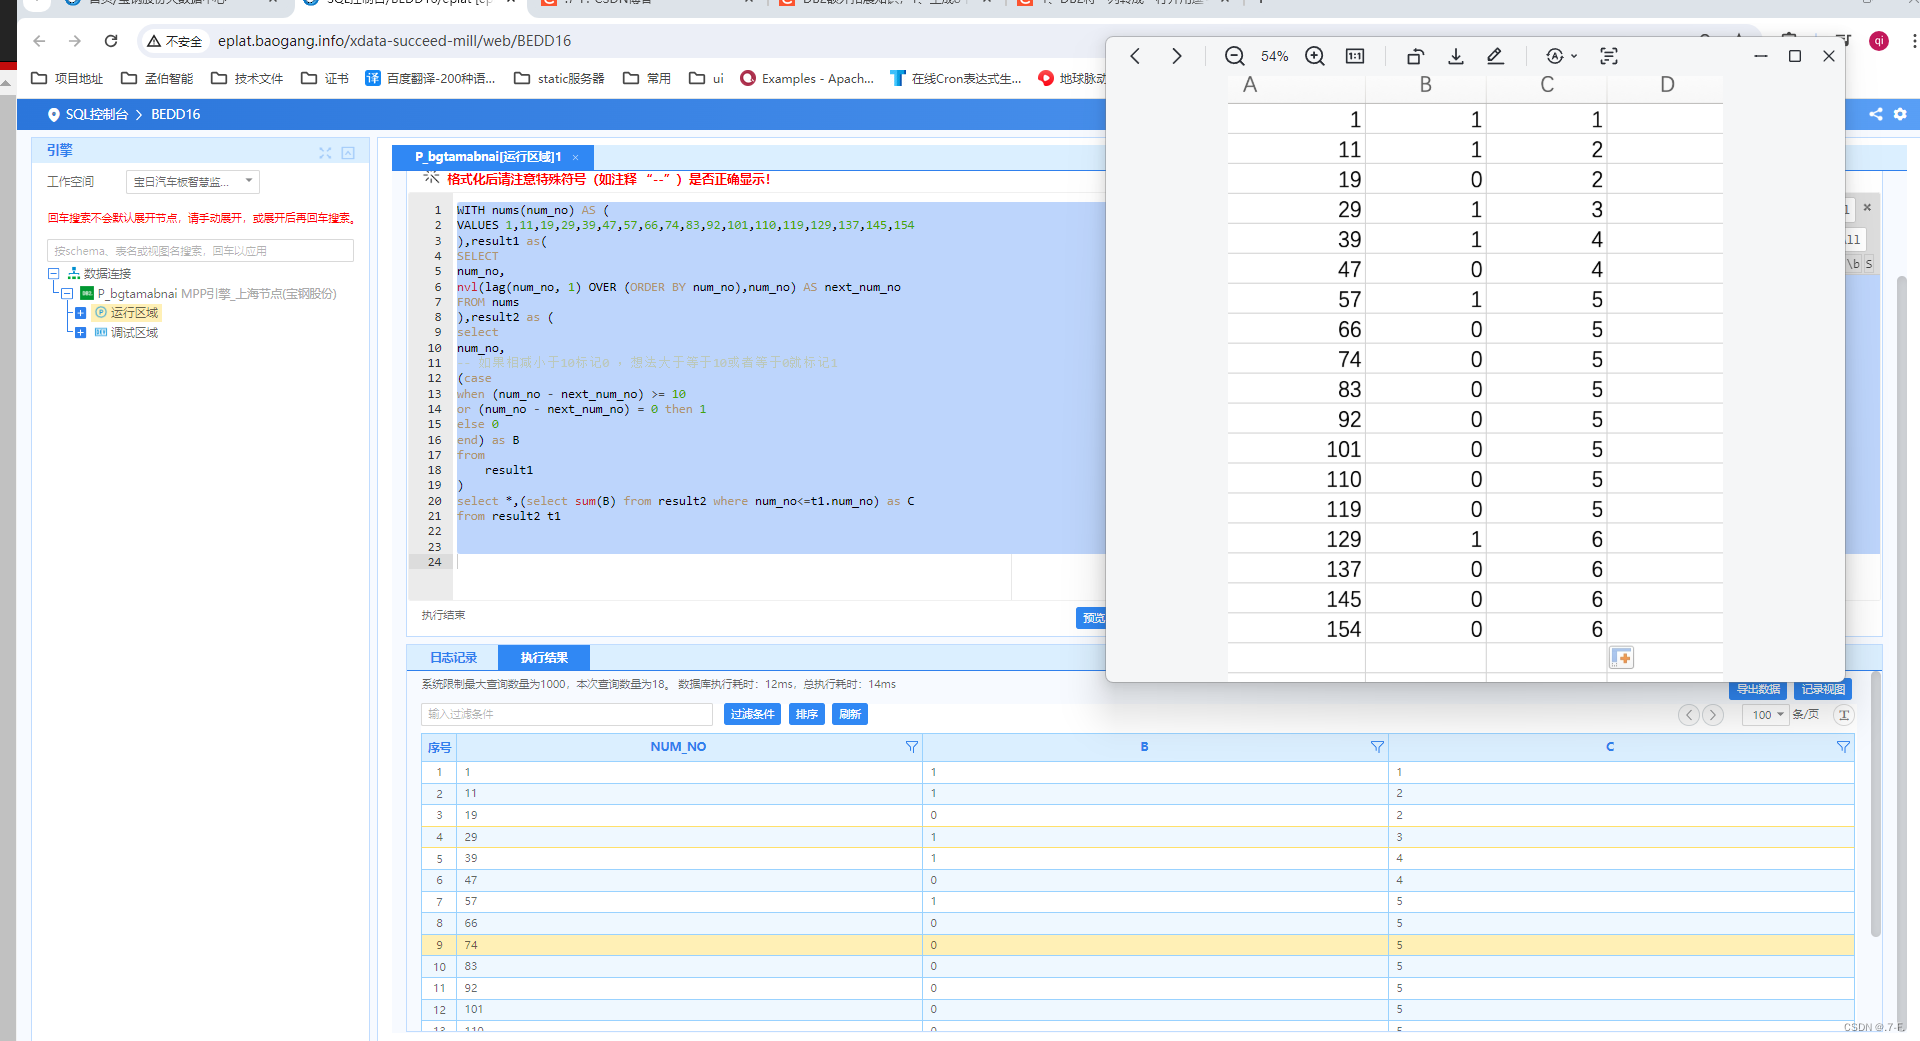Select result row 9 with NUM_NO 74

1138,945
